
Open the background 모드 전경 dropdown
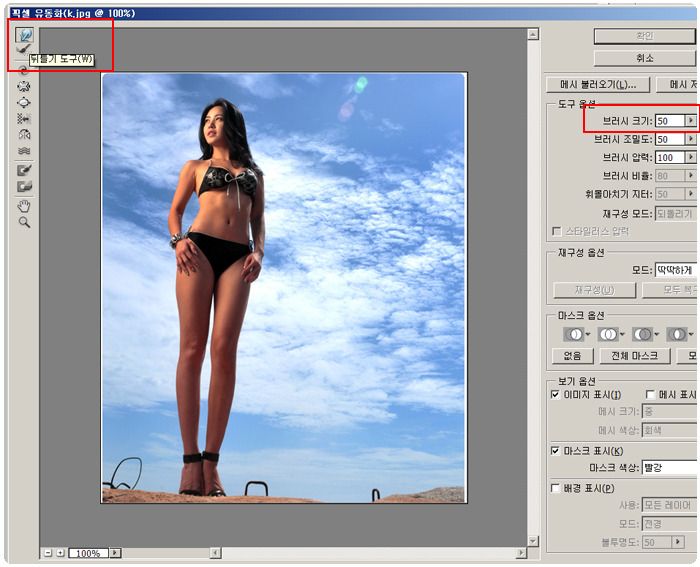[x=669, y=523]
